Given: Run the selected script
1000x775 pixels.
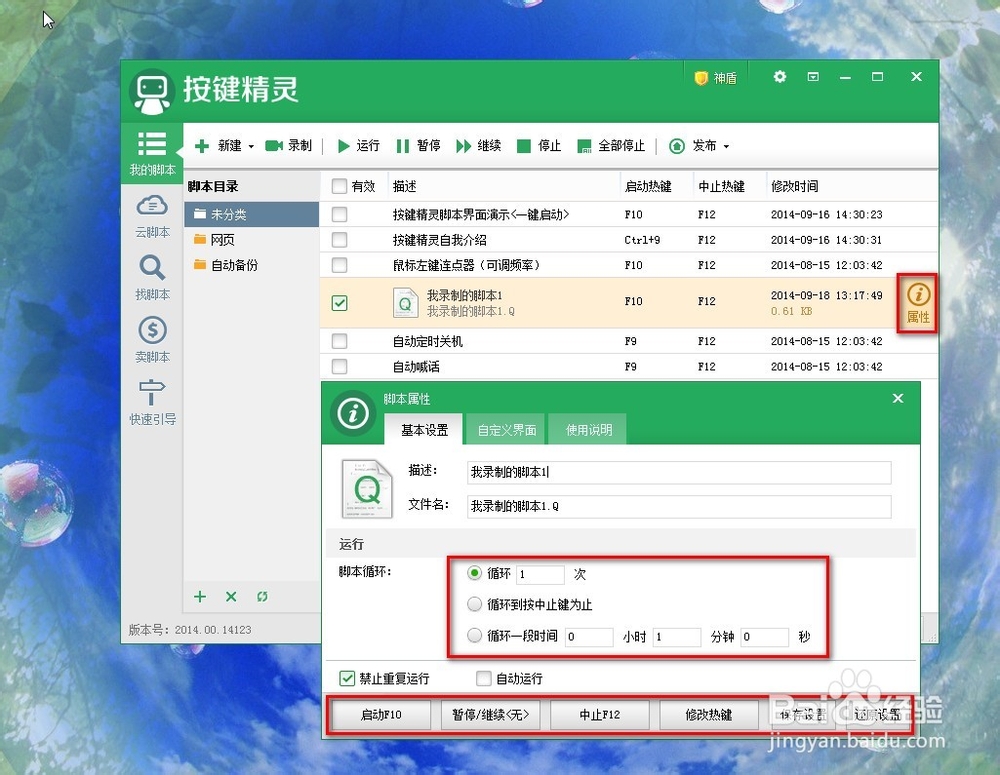Looking at the screenshot, I should [x=357, y=145].
